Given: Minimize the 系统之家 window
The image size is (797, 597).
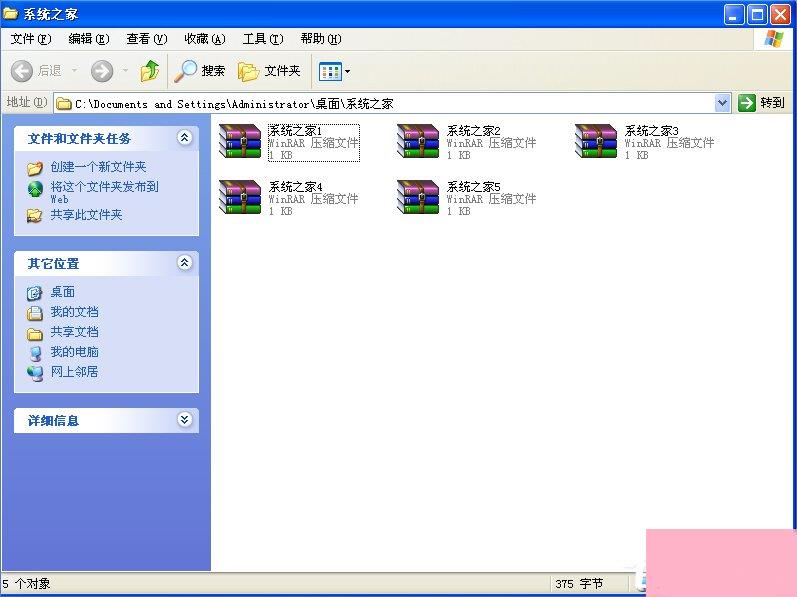Looking at the screenshot, I should pos(733,15).
